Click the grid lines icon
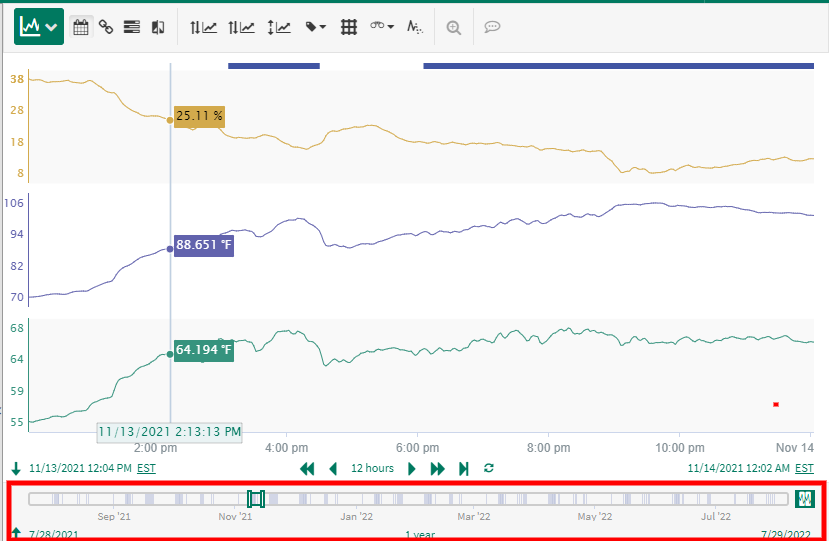 [349, 27]
